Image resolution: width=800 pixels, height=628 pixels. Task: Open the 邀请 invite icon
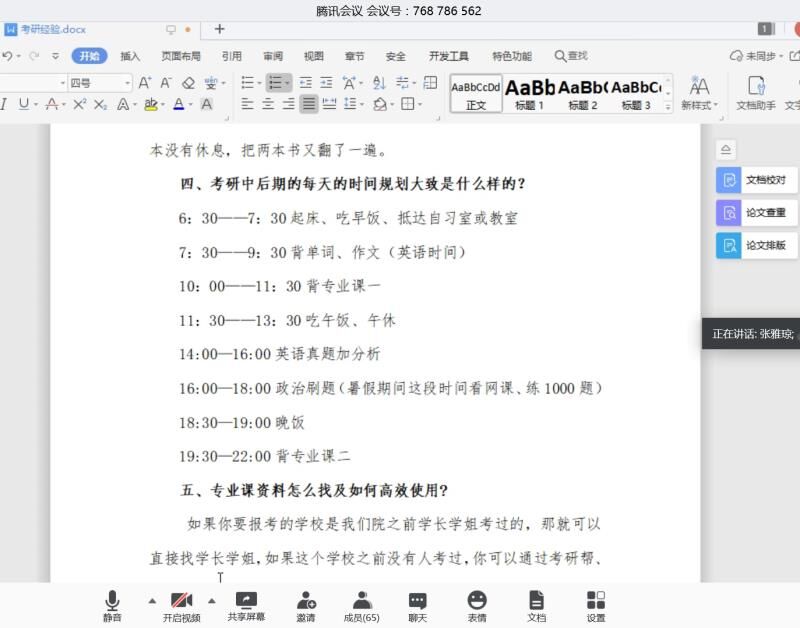[x=305, y=606]
